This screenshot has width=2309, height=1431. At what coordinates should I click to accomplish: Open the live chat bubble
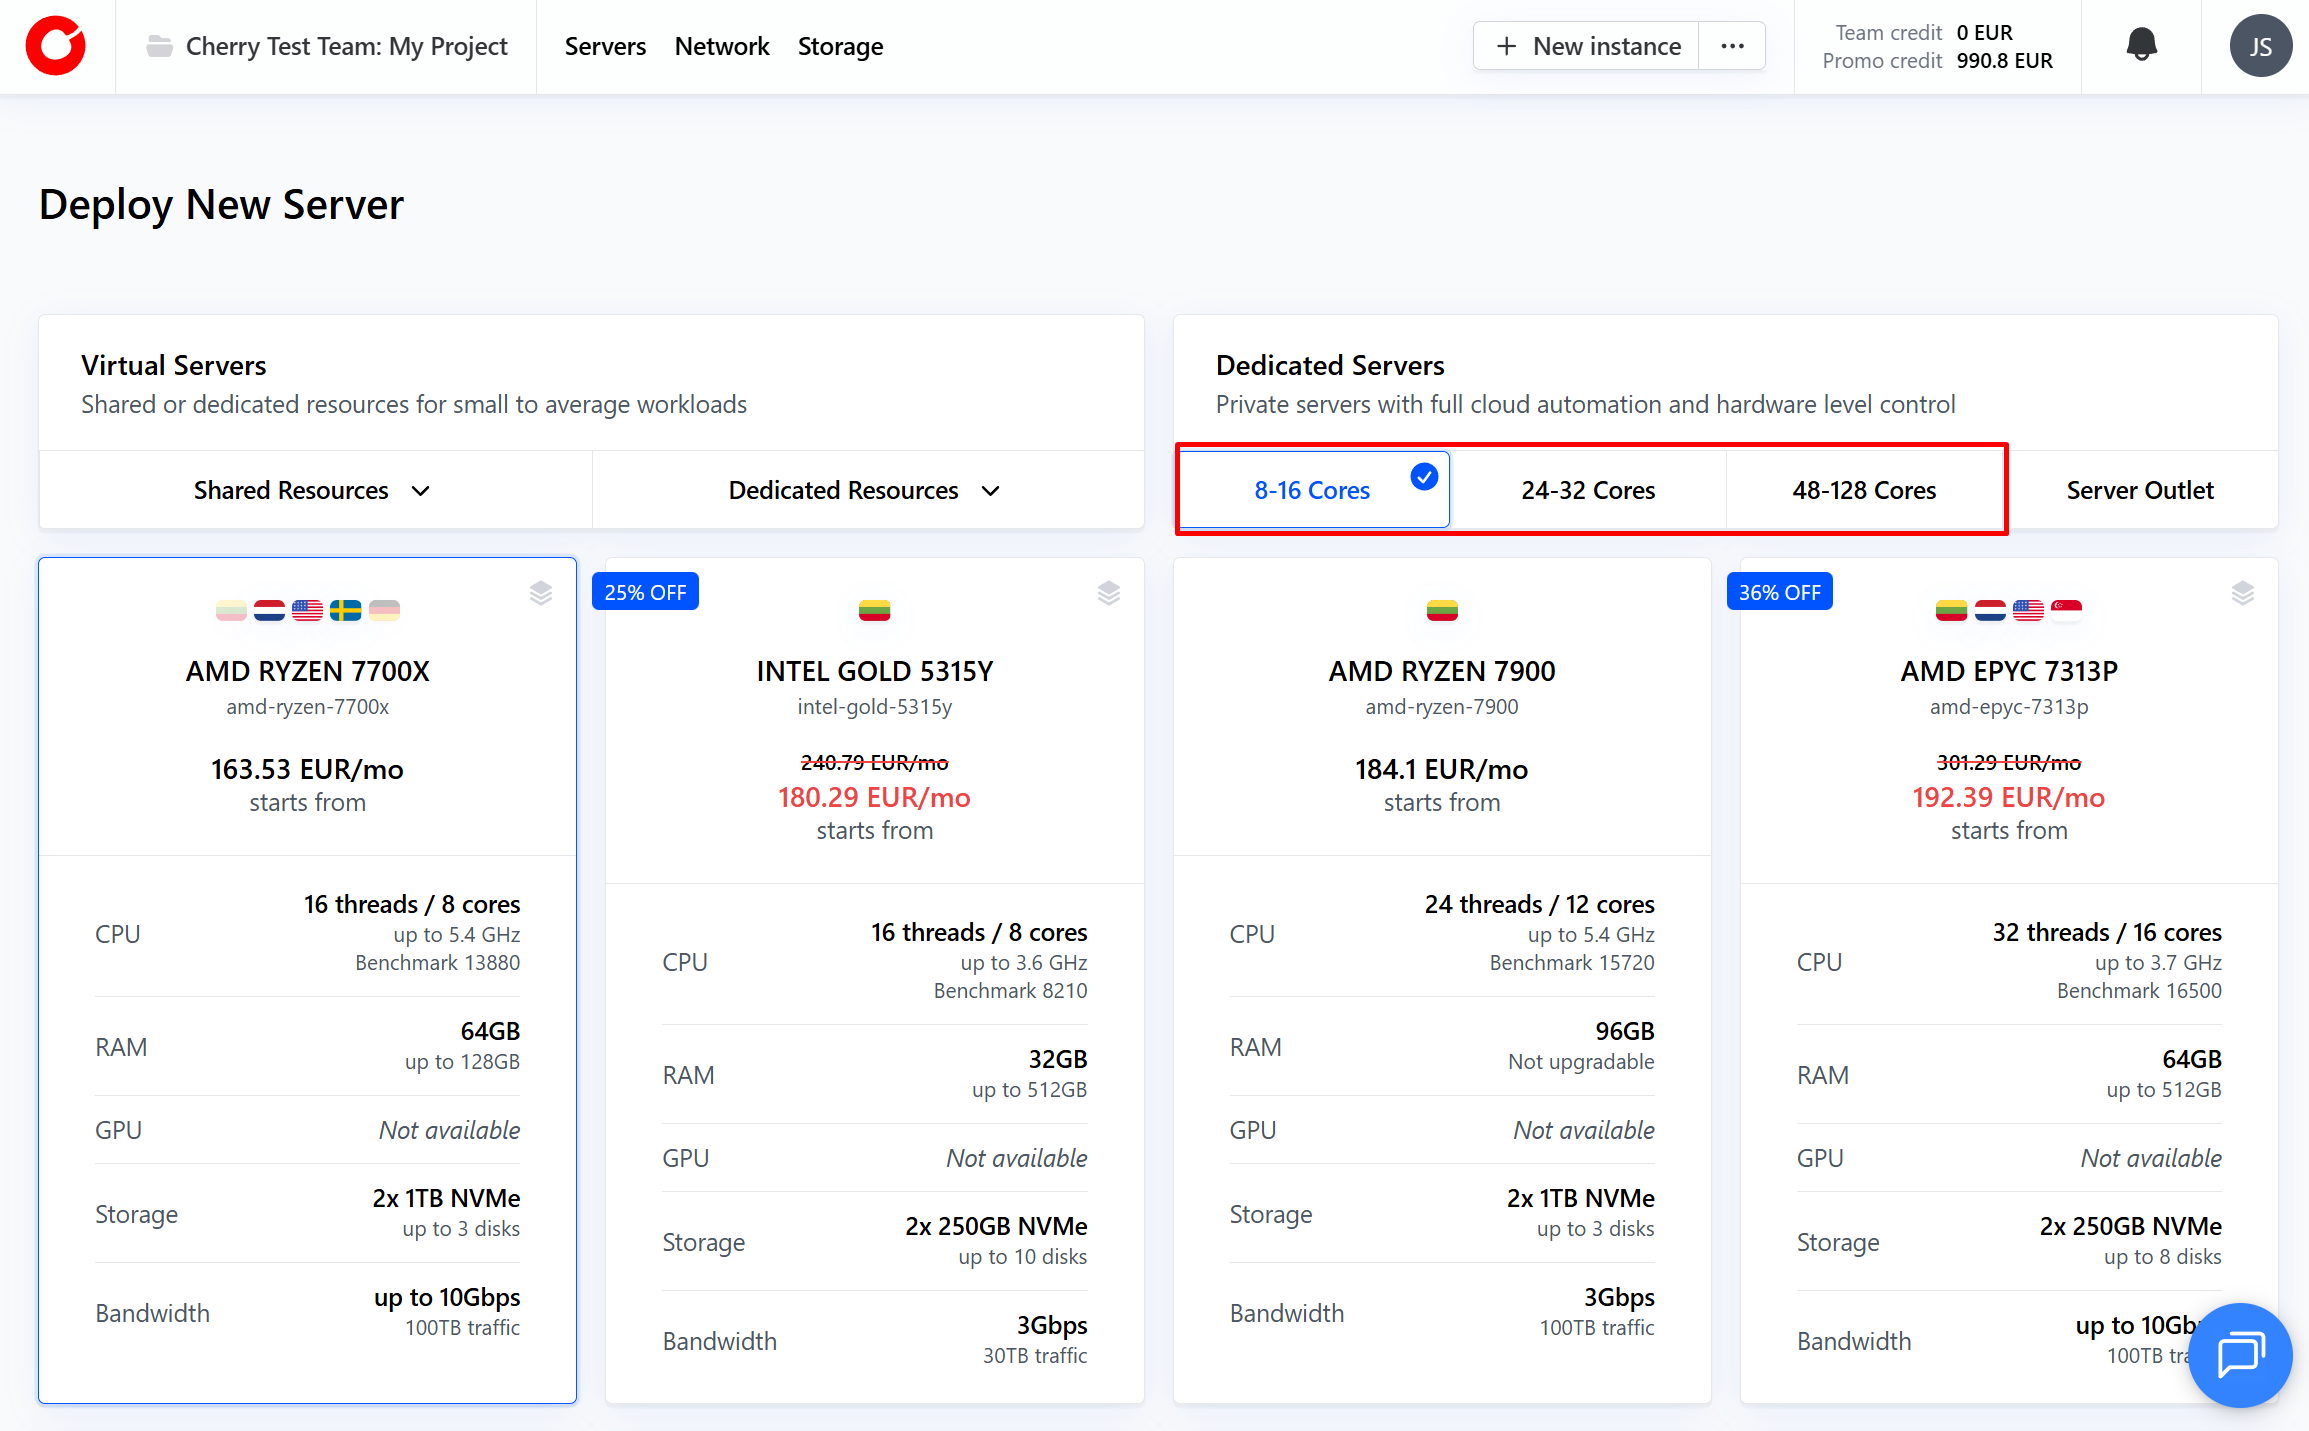click(2239, 1354)
